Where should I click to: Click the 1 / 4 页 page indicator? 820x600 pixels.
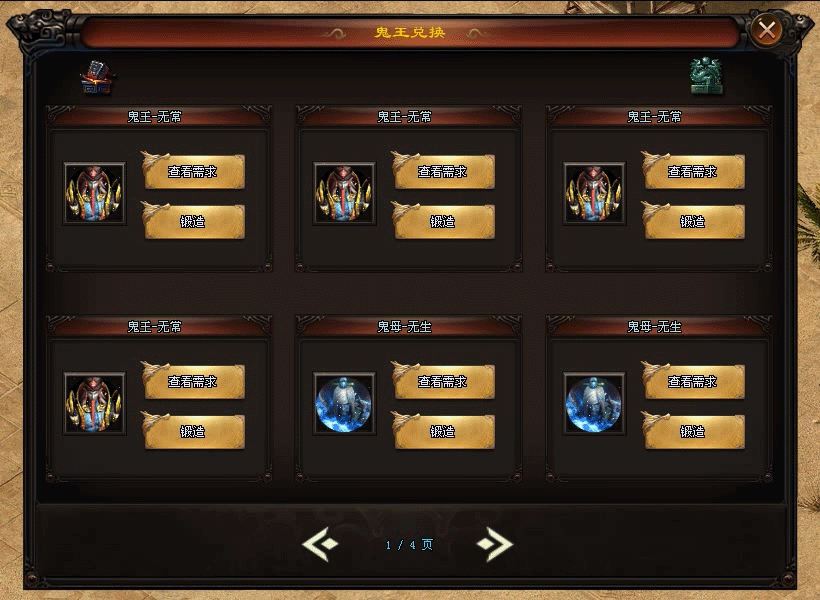409,545
